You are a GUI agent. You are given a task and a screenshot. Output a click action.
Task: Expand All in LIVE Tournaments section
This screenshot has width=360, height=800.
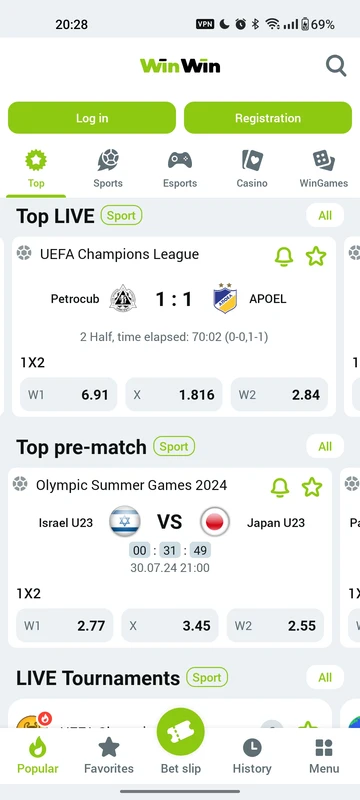pos(325,678)
